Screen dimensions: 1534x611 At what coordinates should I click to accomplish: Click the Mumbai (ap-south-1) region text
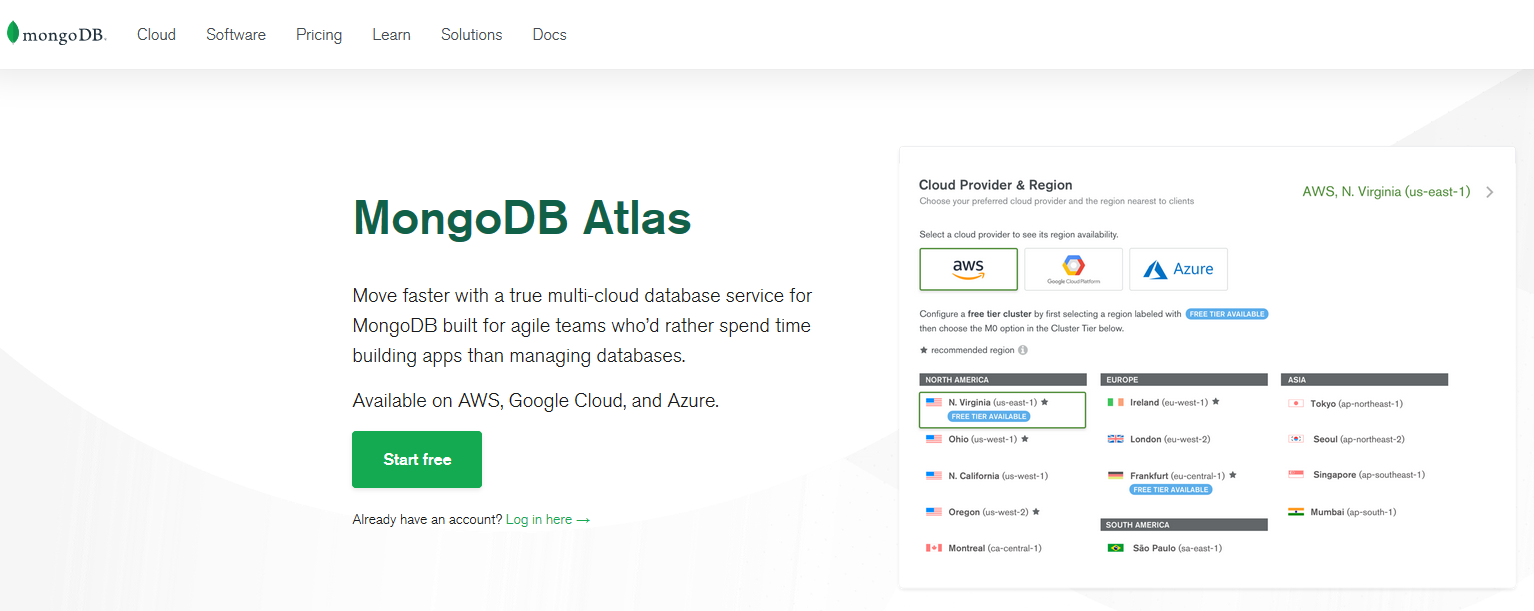click(x=1353, y=512)
